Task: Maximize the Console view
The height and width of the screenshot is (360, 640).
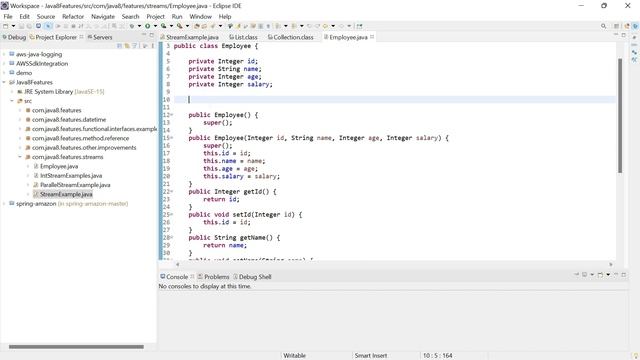Action: coord(624,275)
